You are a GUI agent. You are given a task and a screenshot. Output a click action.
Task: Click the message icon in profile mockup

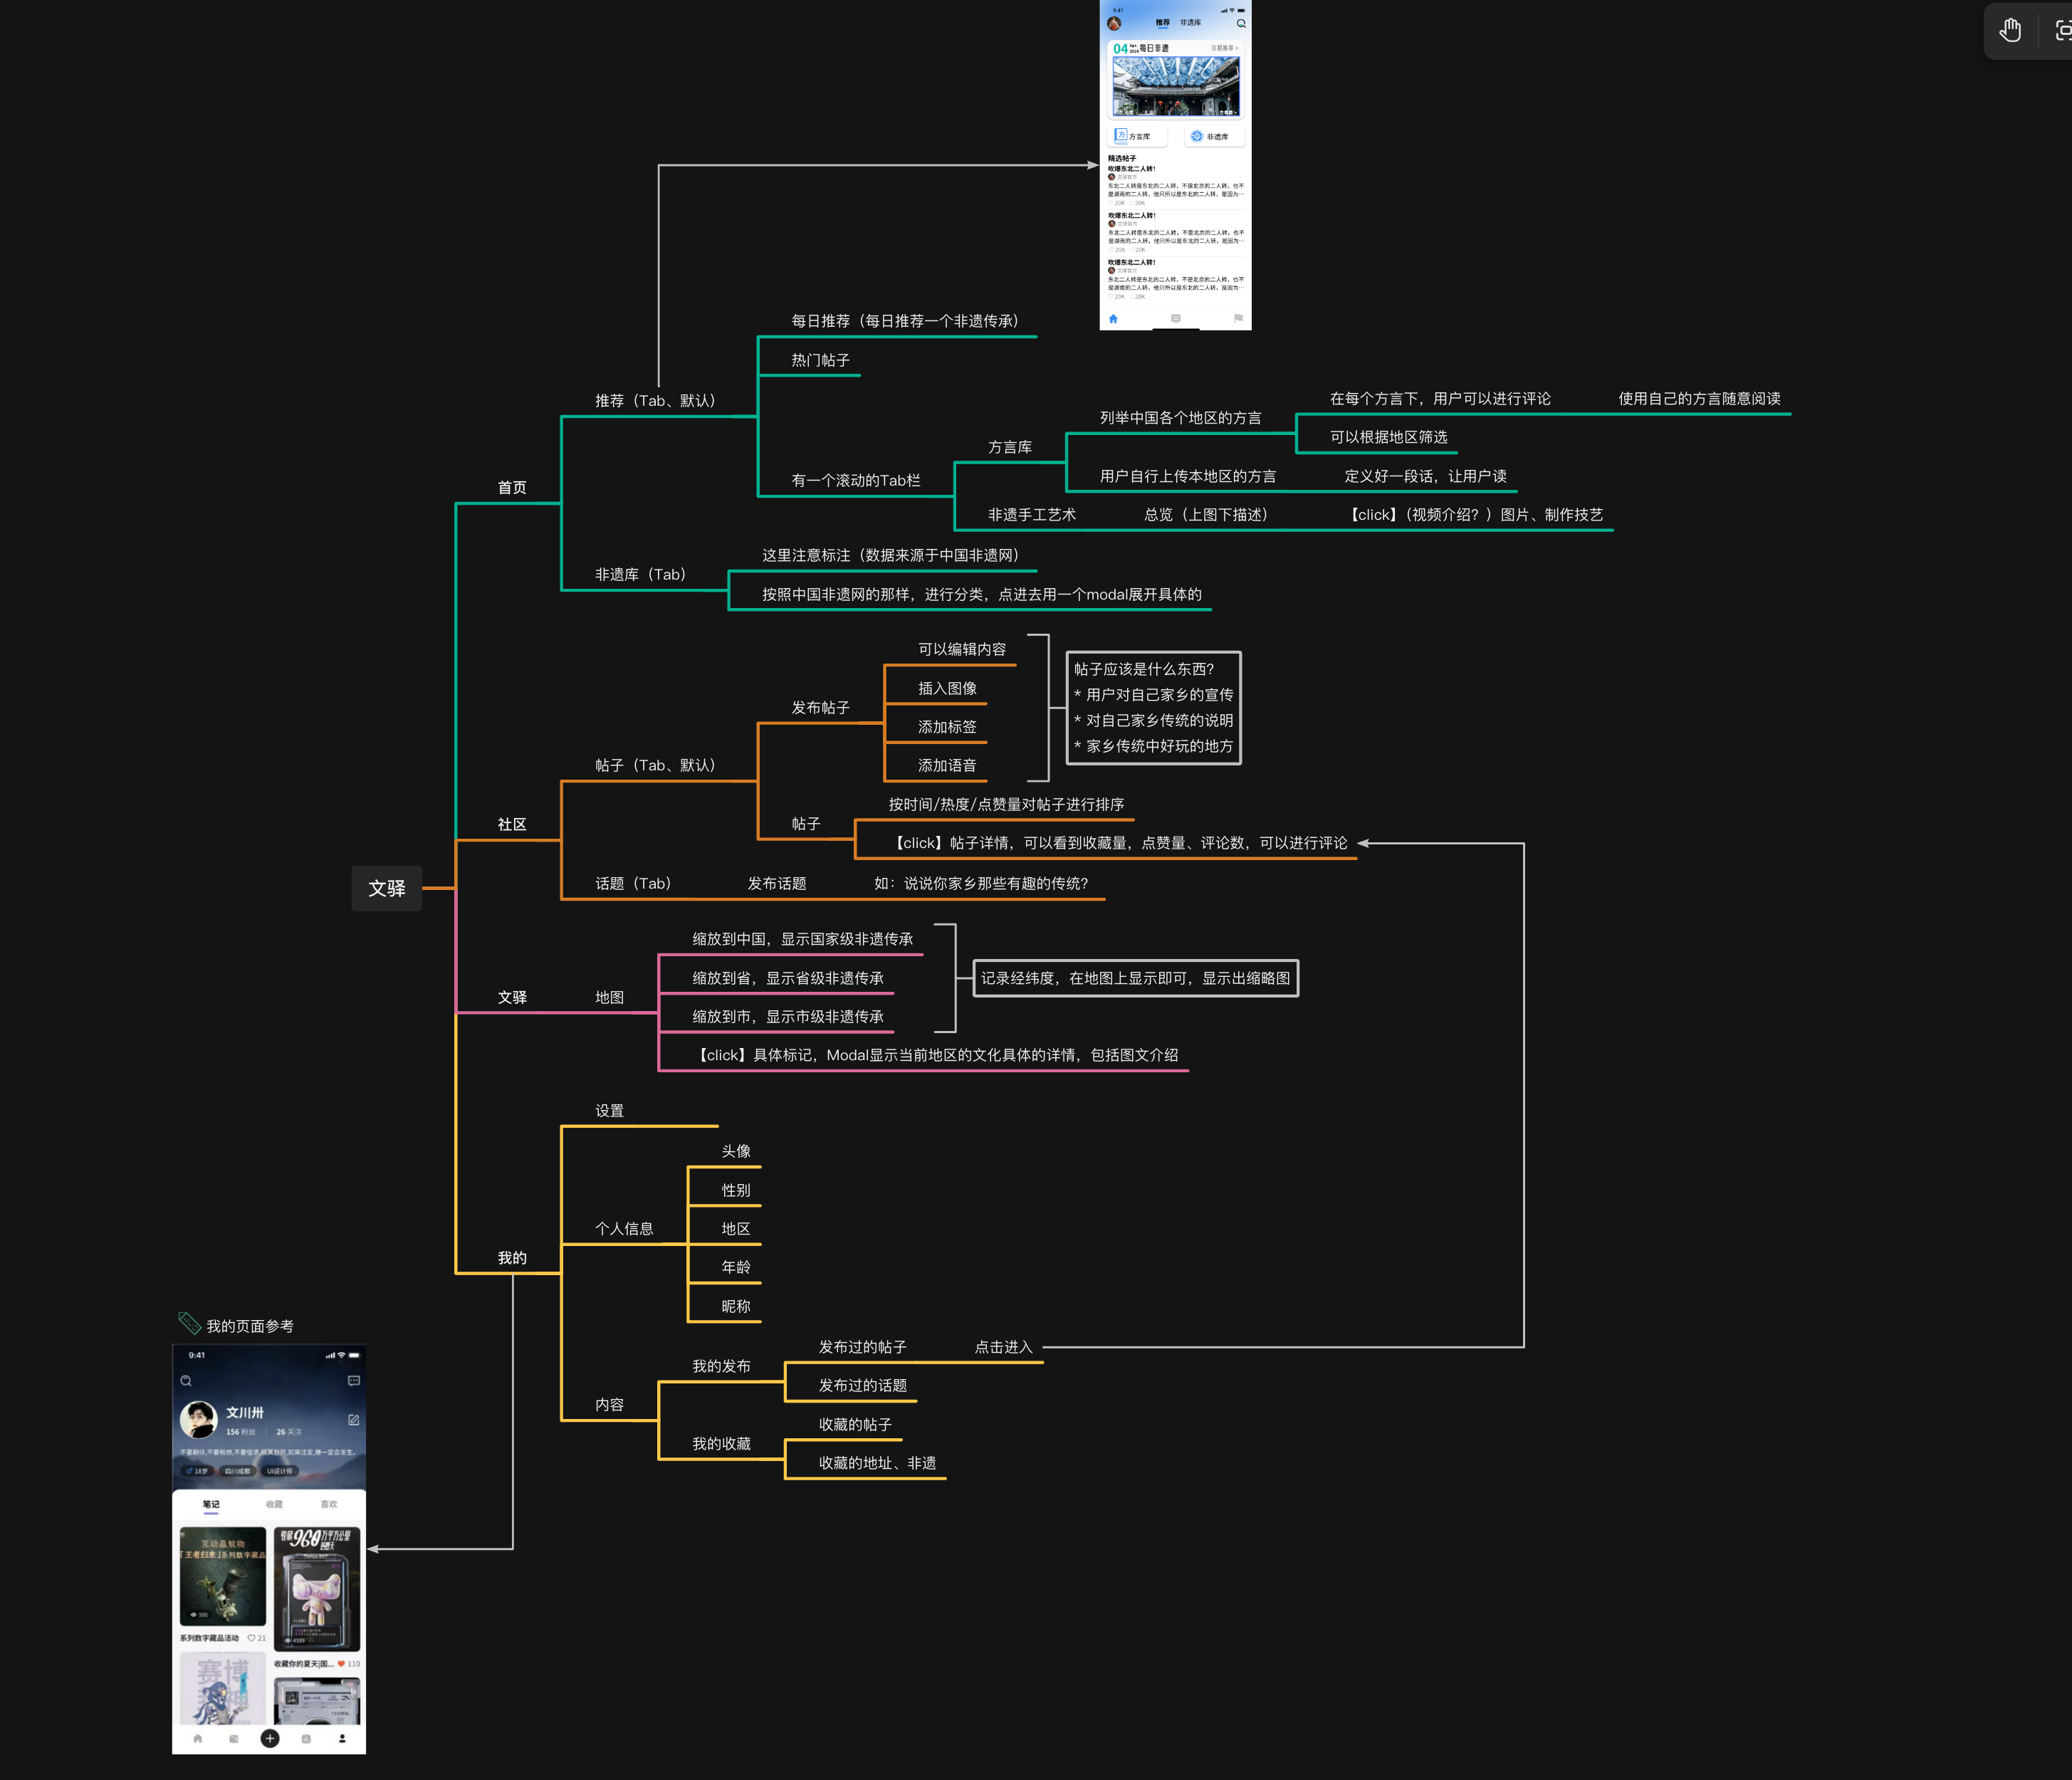coord(353,1381)
